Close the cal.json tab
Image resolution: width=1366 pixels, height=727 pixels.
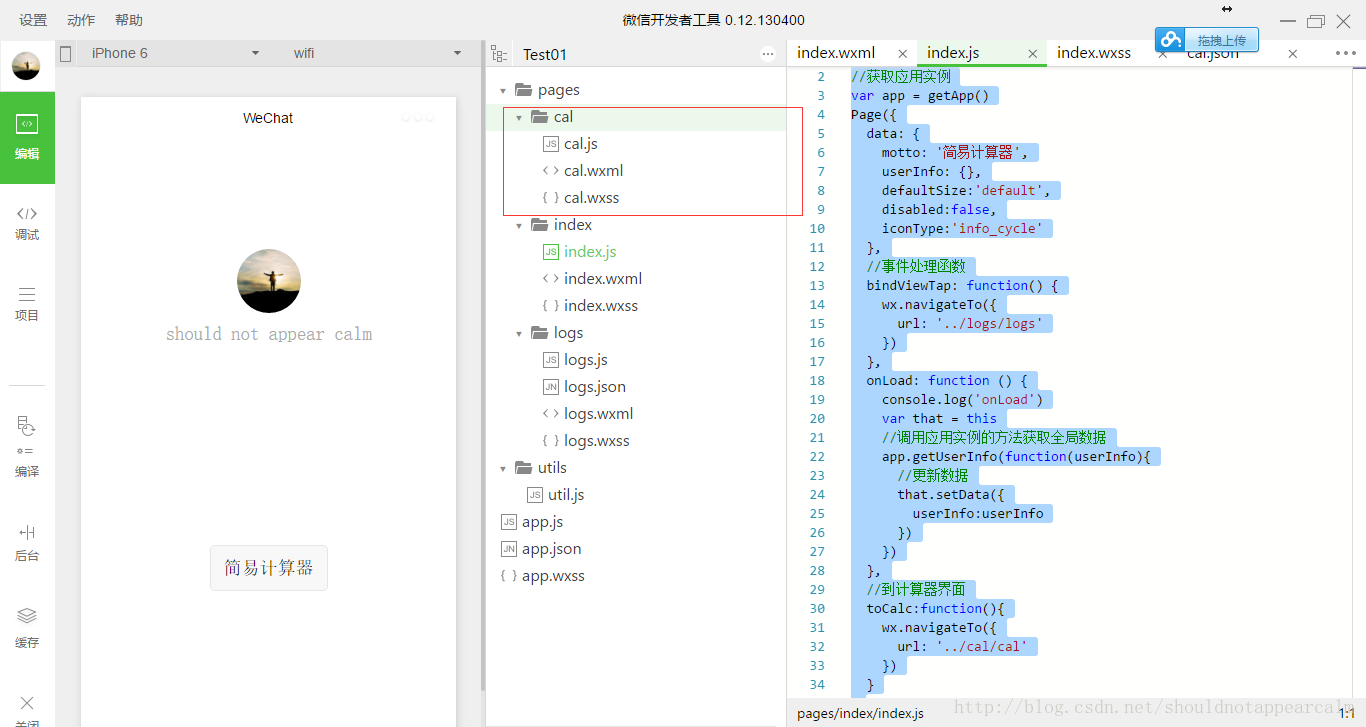tap(1293, 54)
